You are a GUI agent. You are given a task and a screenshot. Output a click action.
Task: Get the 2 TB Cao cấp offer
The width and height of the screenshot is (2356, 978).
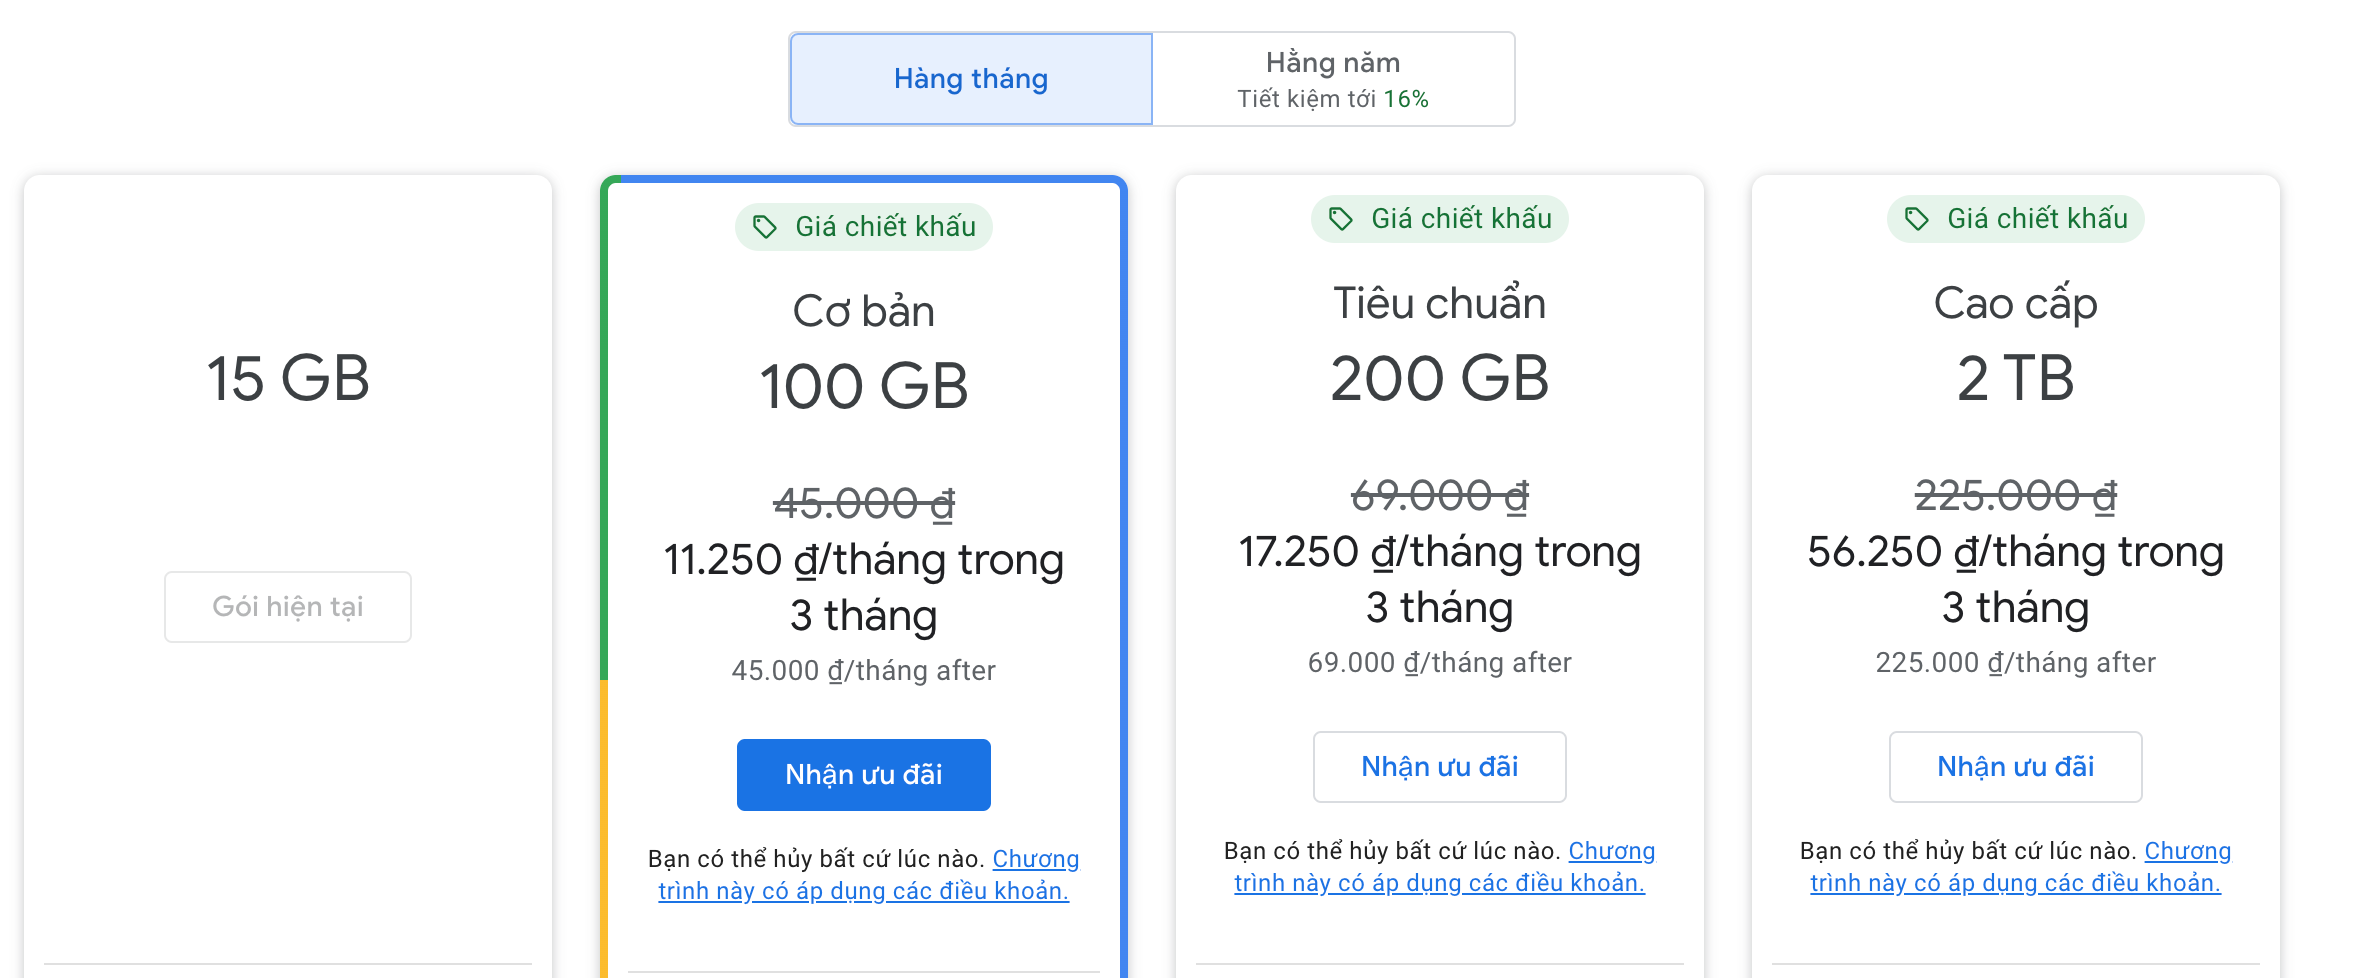[2015, 767]
